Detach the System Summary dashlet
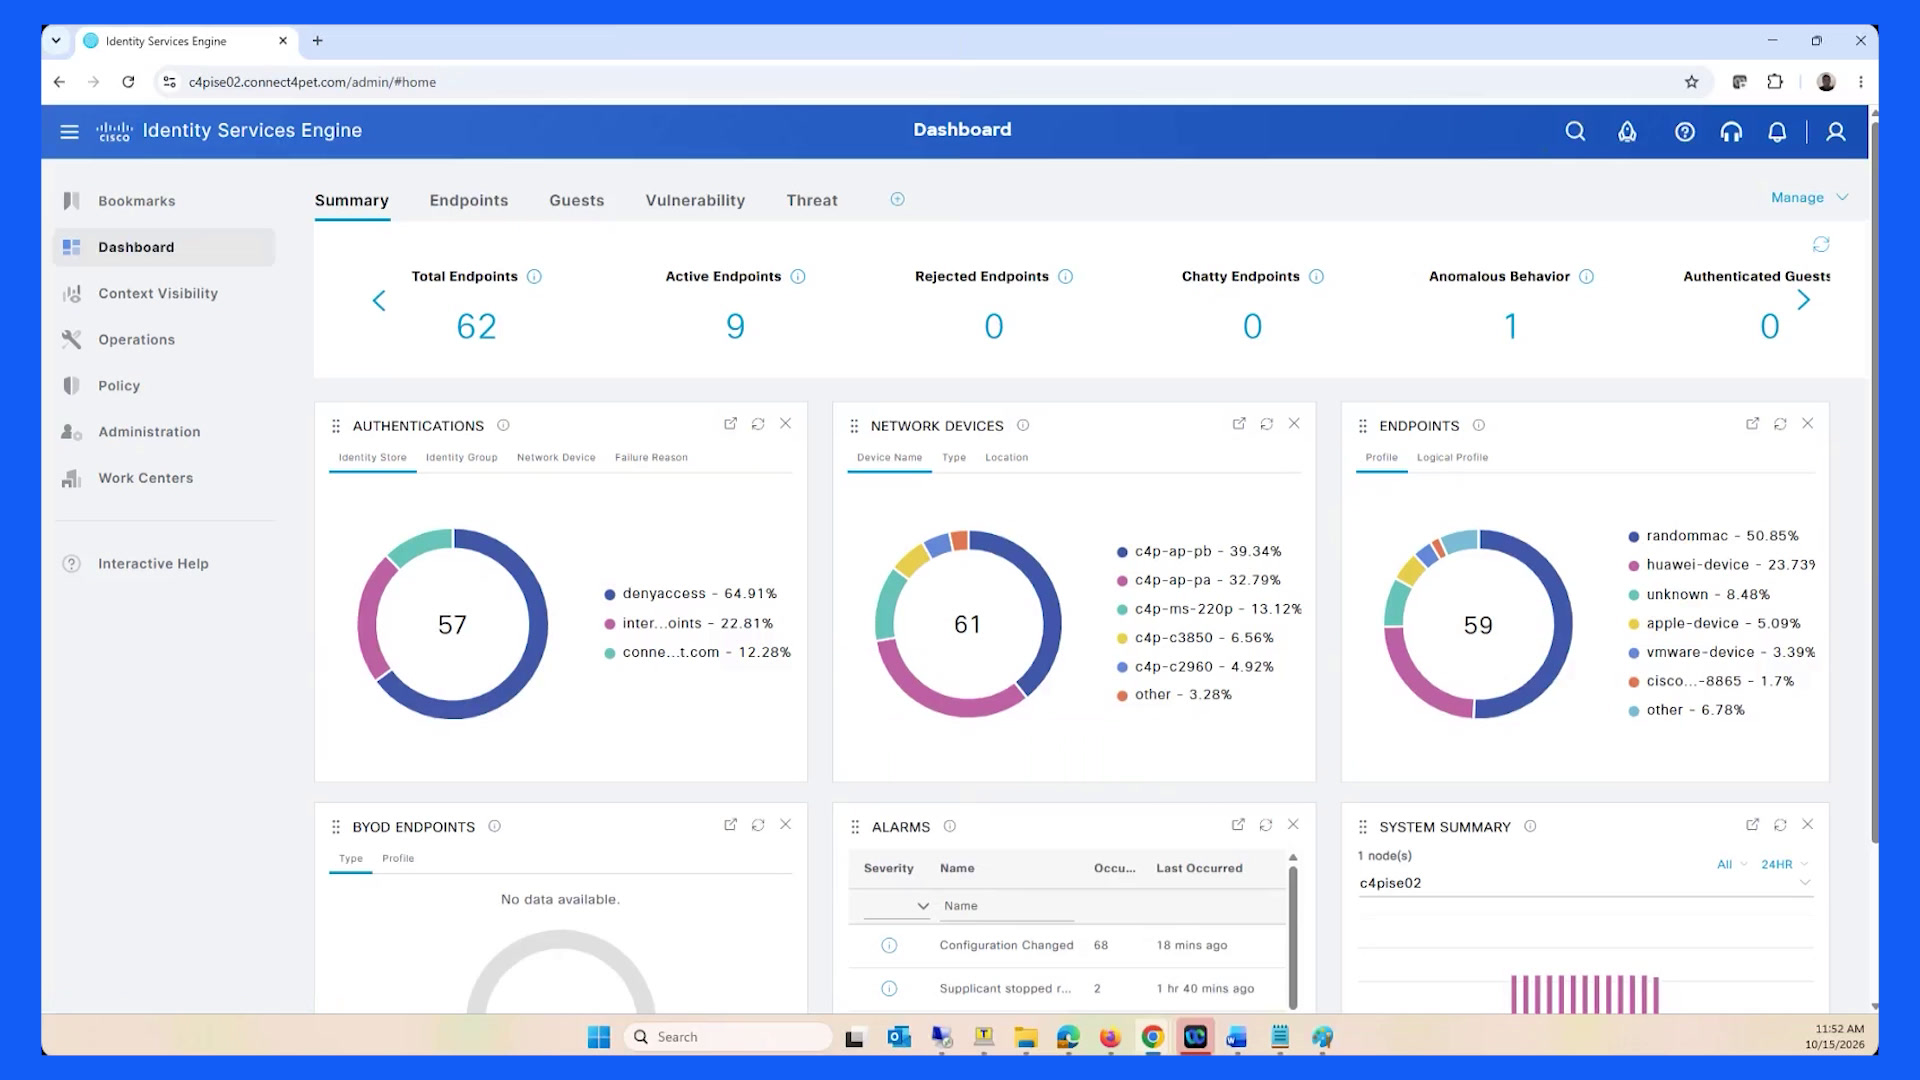Viewport: 1920px width, 1080px height. point(1752,825)
